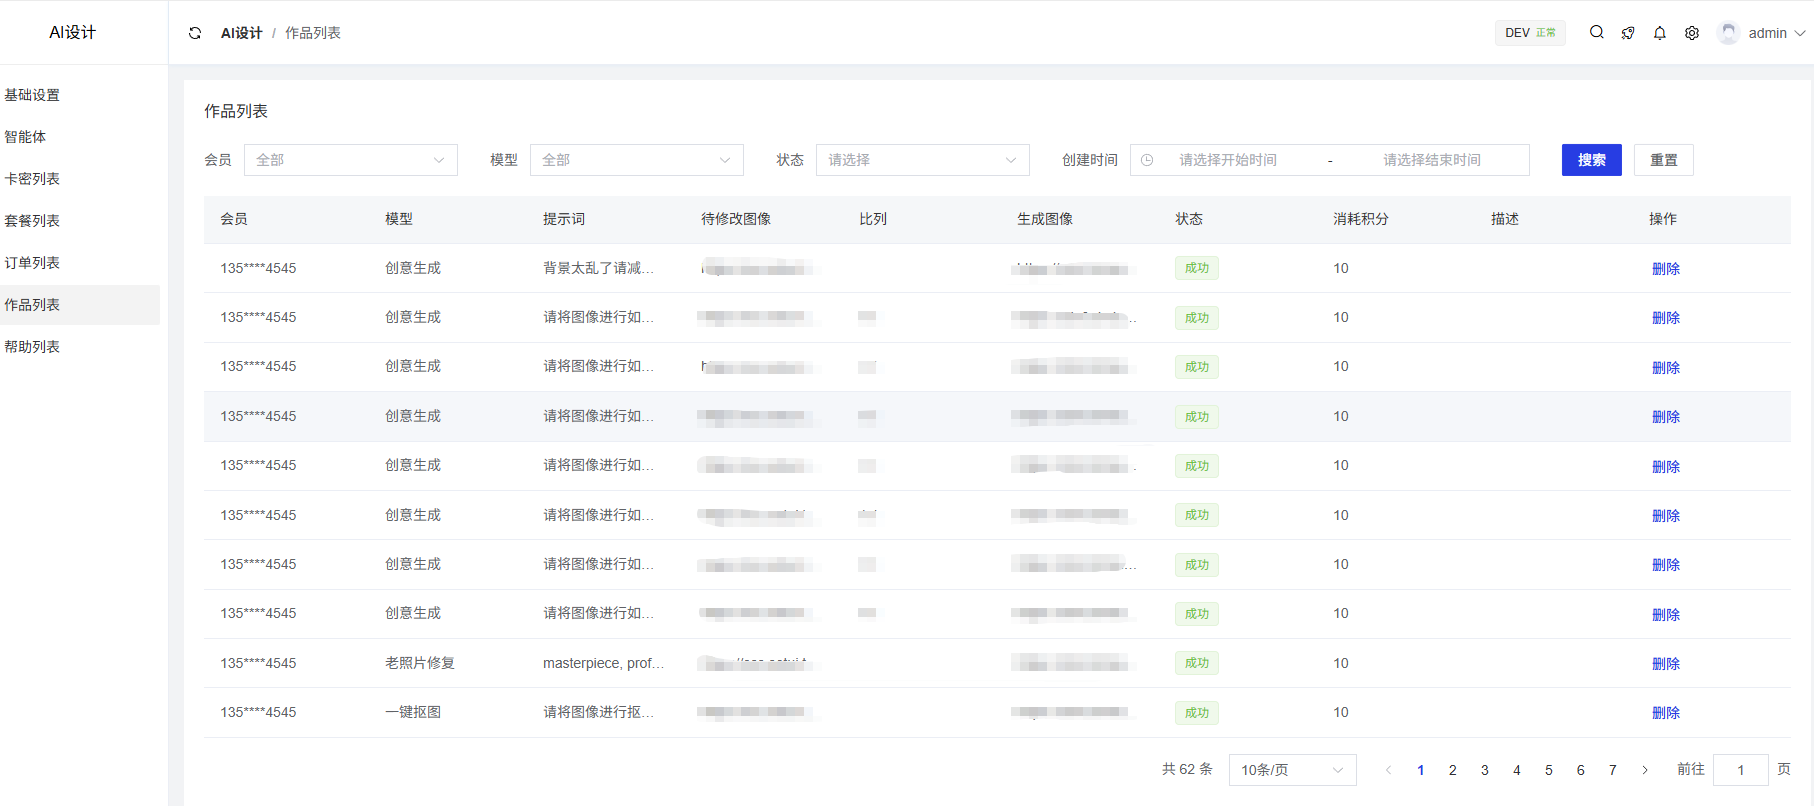Open the 10条/页 page size selector
Image resolution: width=1814 pixels, height=806 pixels.
coord(1292,770)
